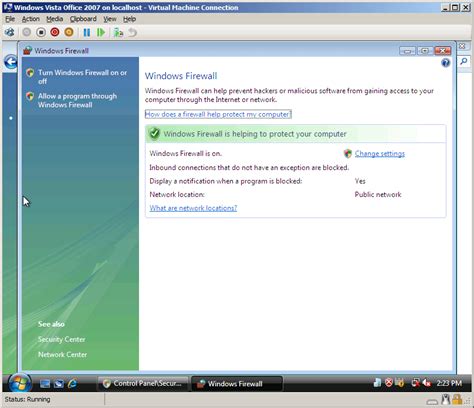The width and height of the screenshot is (474, 408).
Task: Close the Windows Firewall window
Action: 443,51
